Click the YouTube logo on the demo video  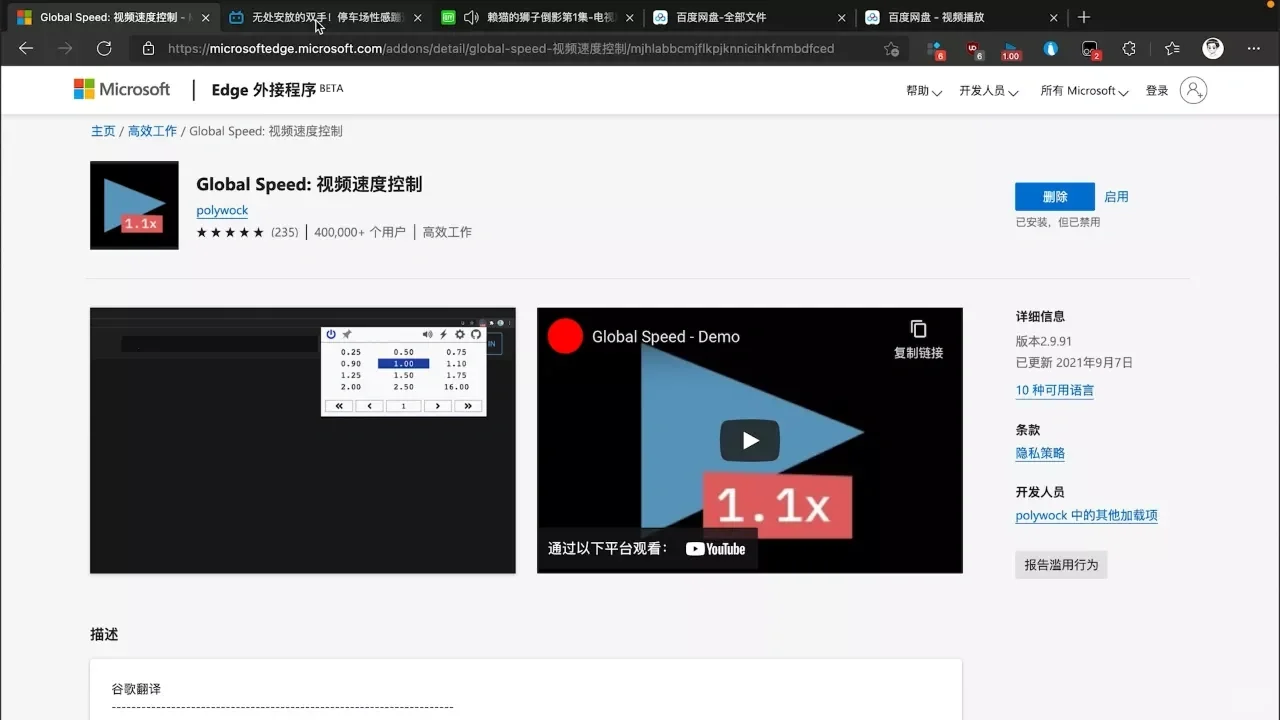pos(715,548)
